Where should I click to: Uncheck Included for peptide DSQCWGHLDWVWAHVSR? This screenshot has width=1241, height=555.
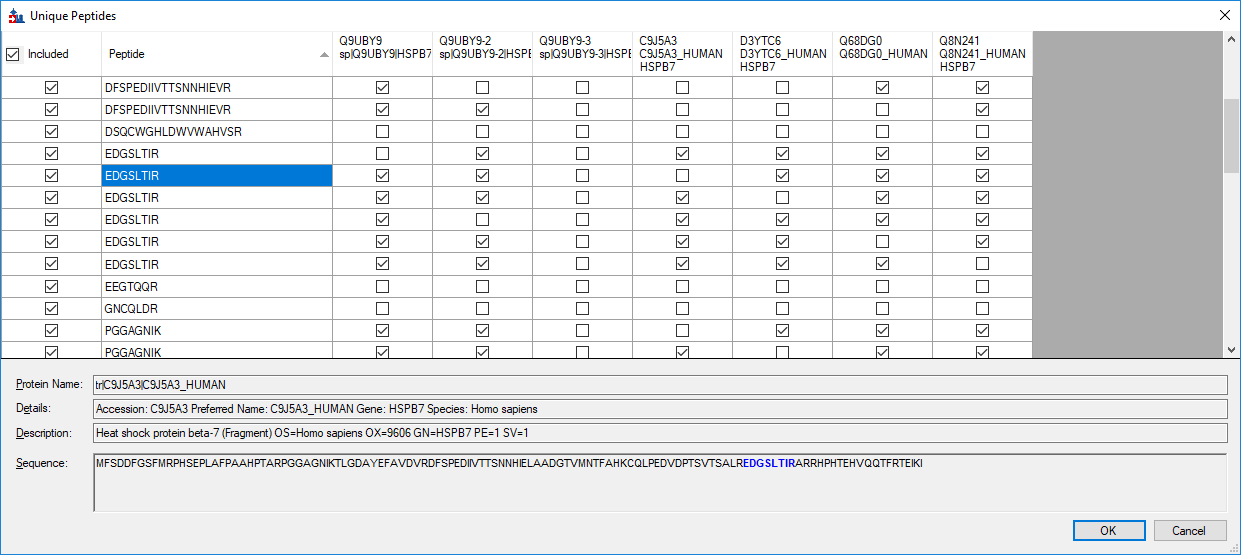[51, 132]
